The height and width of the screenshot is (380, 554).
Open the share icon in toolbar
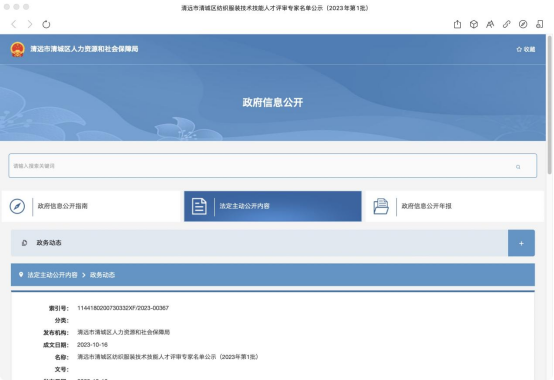point(457,24)
